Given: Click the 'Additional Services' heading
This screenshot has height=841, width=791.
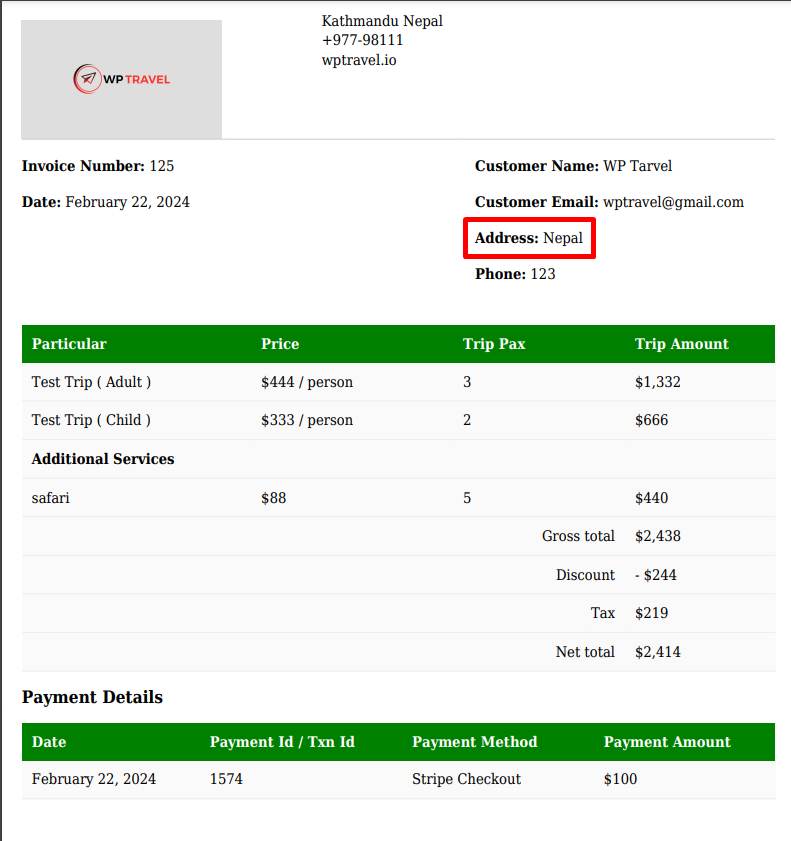Looking at the screenshot, I should click(x=103, y=459).
